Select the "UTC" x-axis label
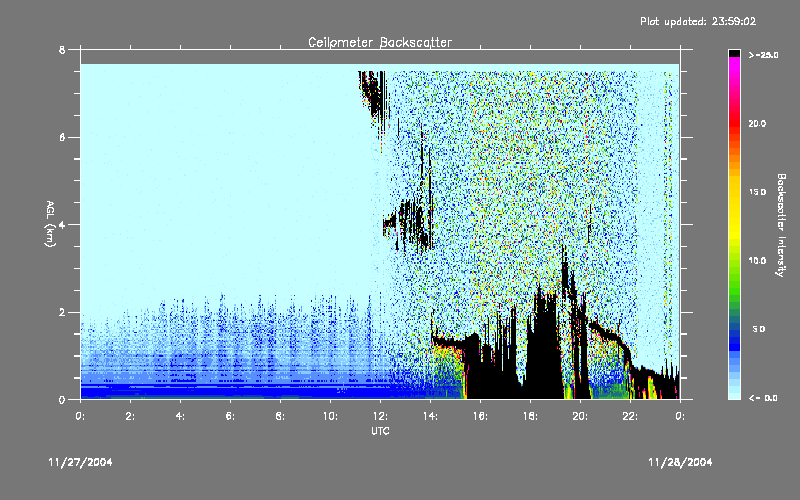This screenshot has height=500, width=800. click(x=380, y=431)
